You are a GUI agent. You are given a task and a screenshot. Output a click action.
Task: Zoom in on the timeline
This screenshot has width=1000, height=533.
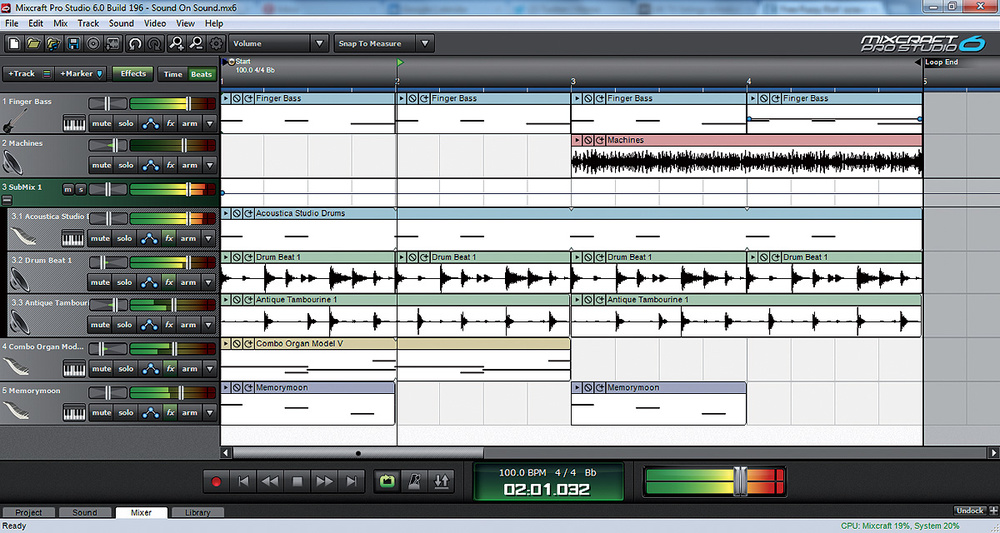tap(176, 43)
